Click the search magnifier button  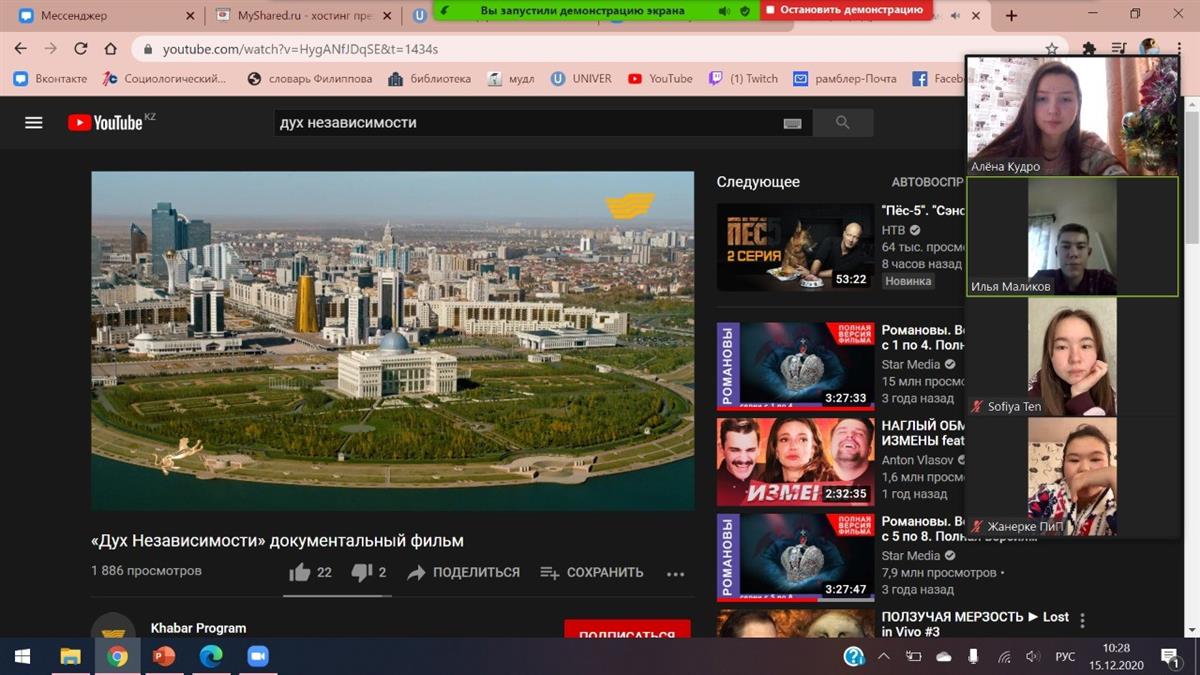[x=842, y=123]
